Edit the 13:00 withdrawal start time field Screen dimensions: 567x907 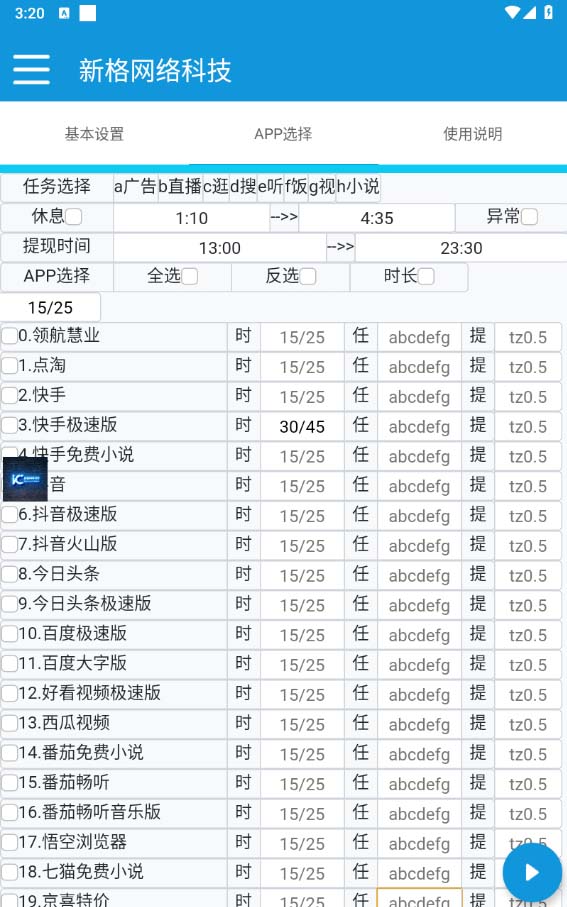220,248
